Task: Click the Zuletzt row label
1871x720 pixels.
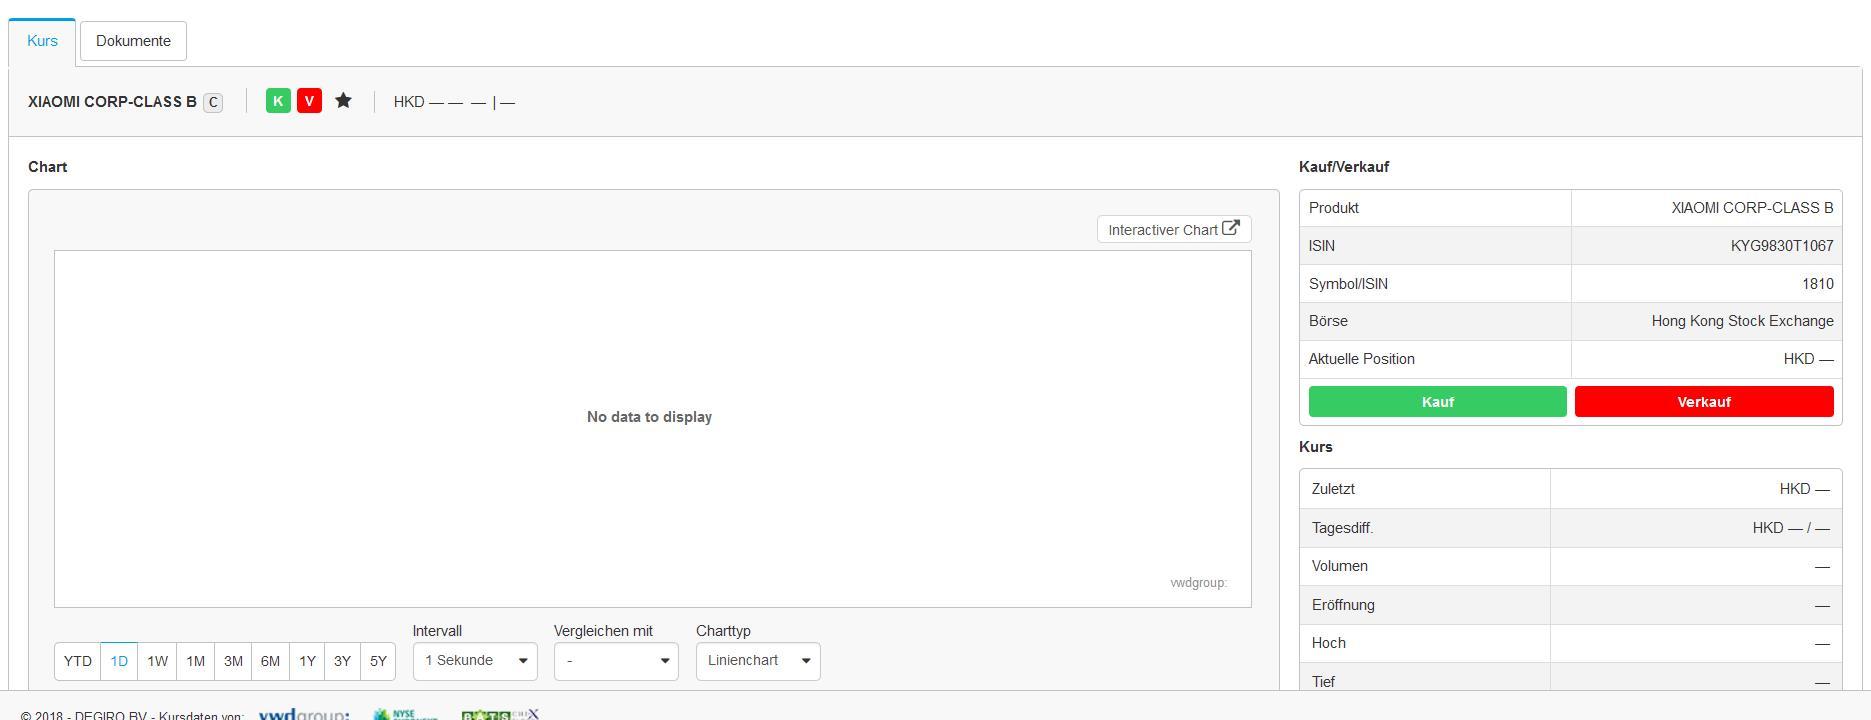Action: tap(1333, 489)
